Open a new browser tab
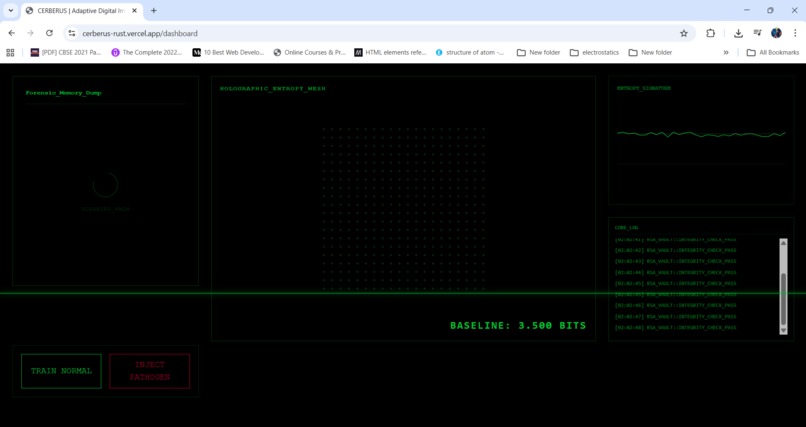The height and width of the screenshot is (427, 806). click(x=153, y=11)
